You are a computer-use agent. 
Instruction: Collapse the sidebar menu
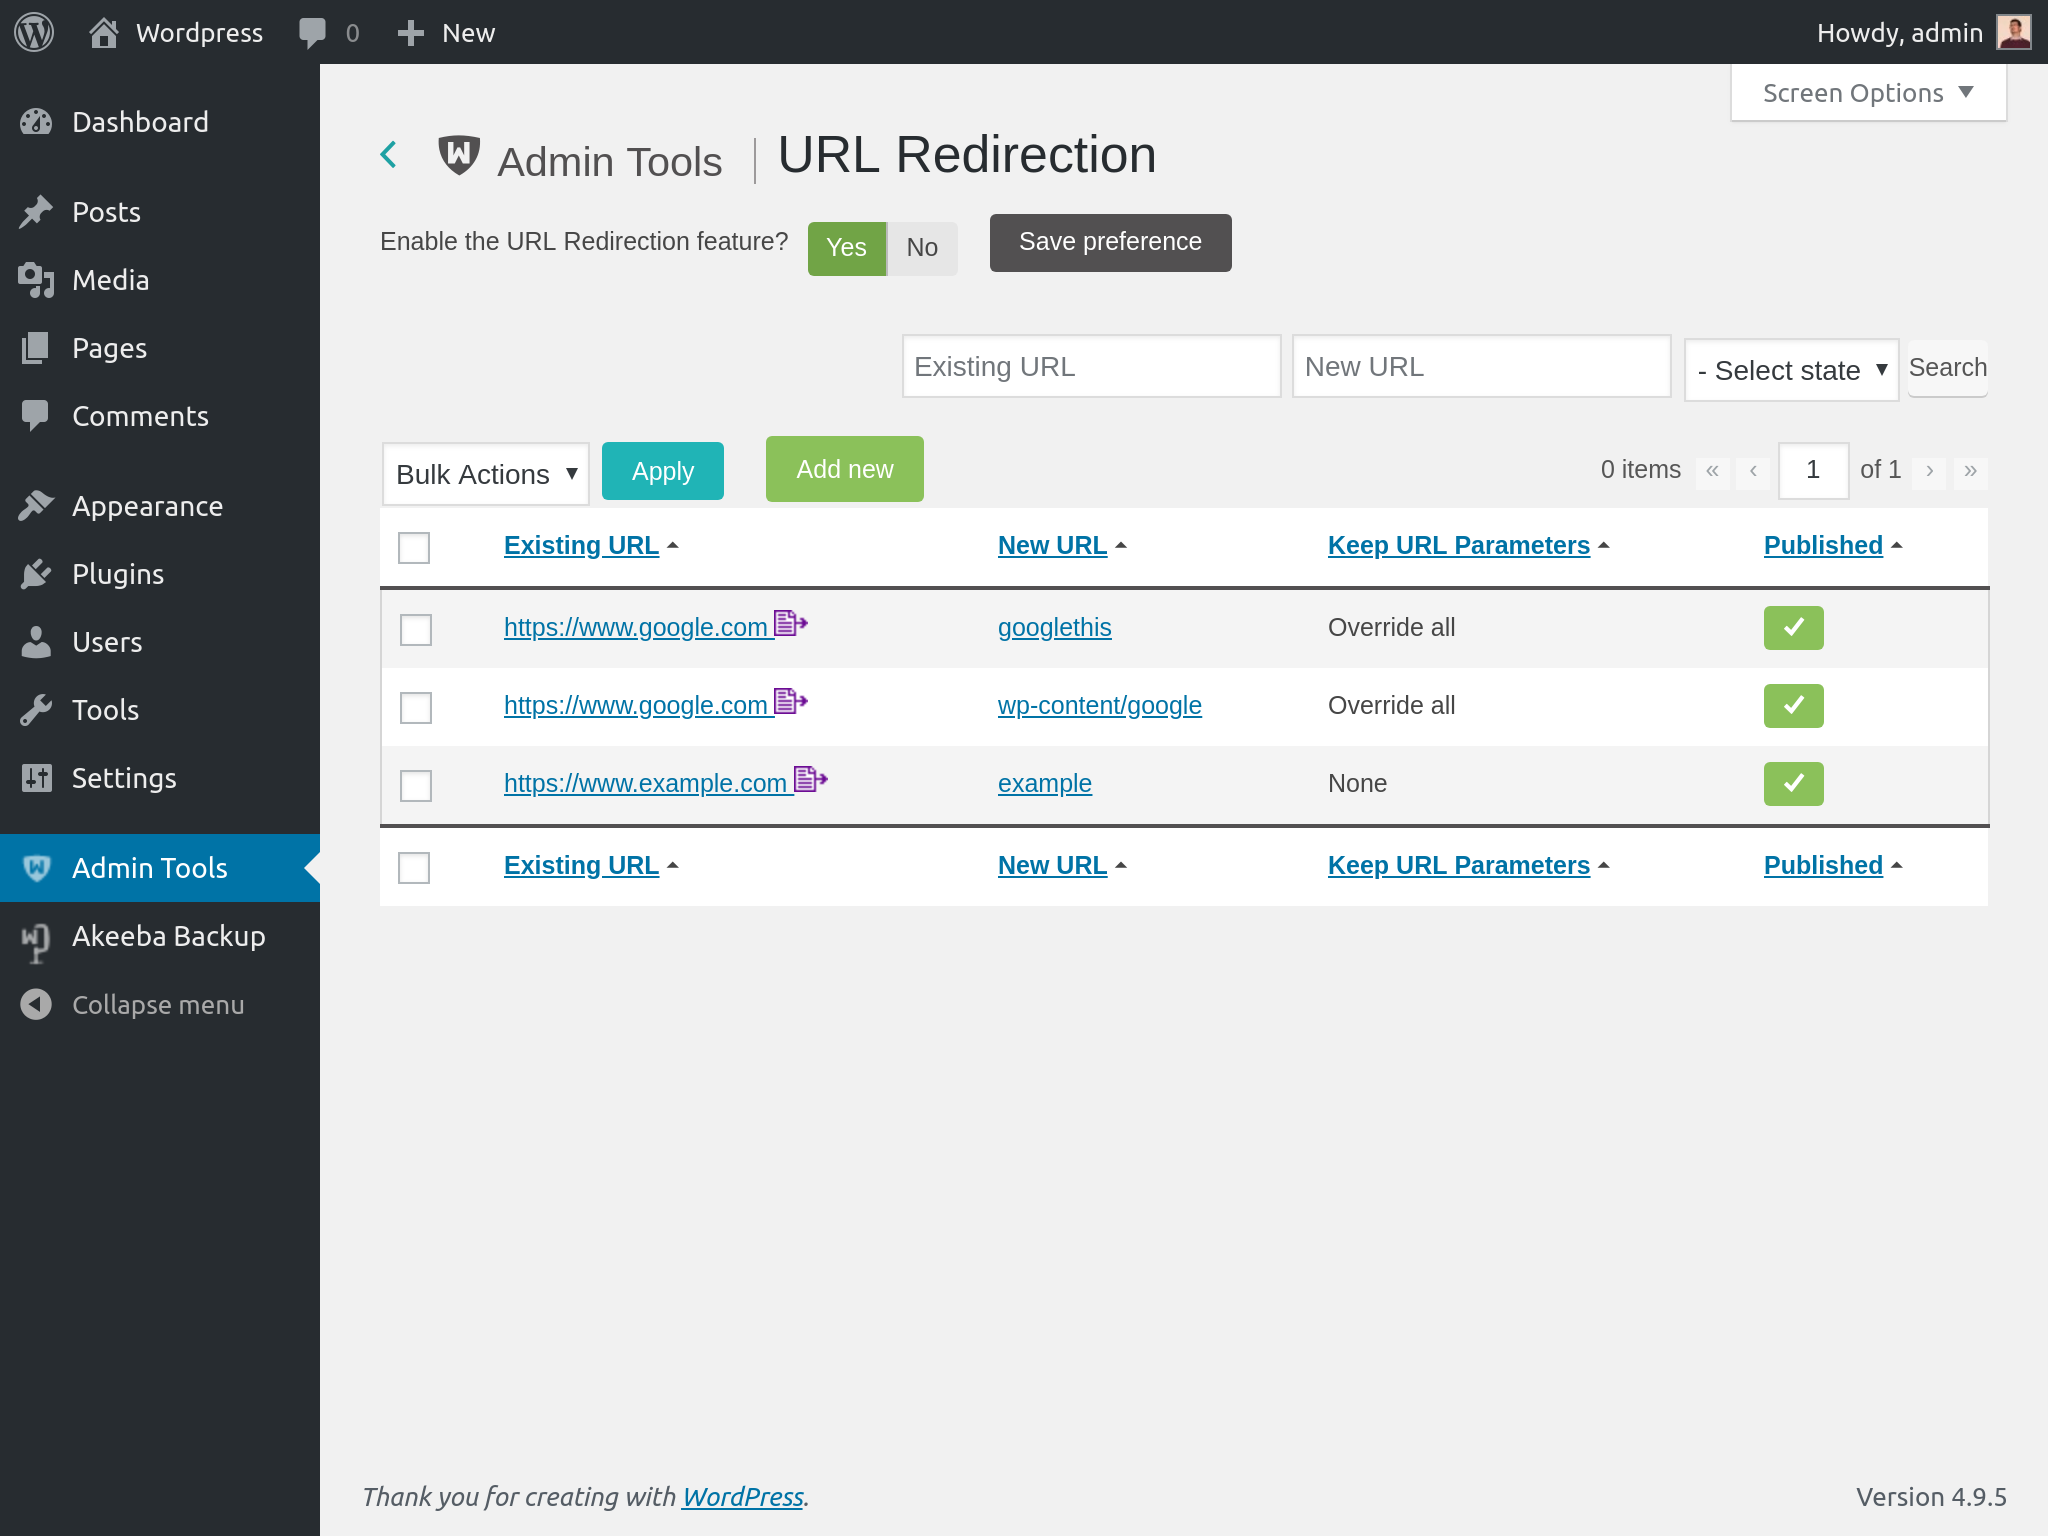click(x=160, y=1004)
